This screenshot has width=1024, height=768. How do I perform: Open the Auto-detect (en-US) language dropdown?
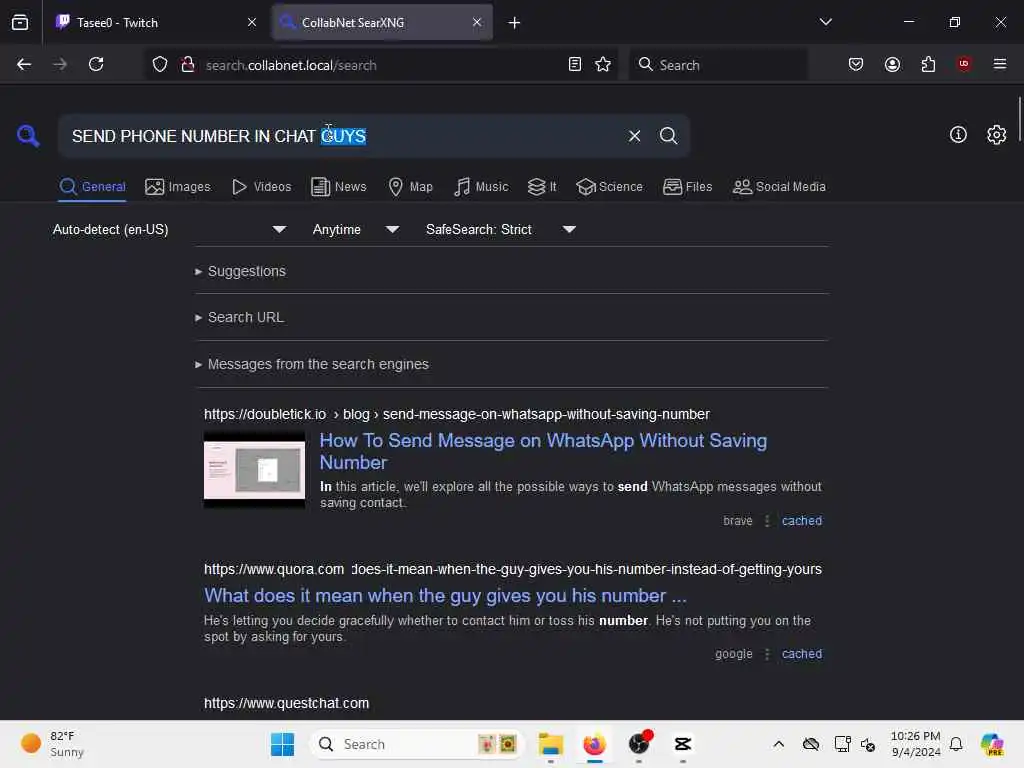click(x=169, y=229)
